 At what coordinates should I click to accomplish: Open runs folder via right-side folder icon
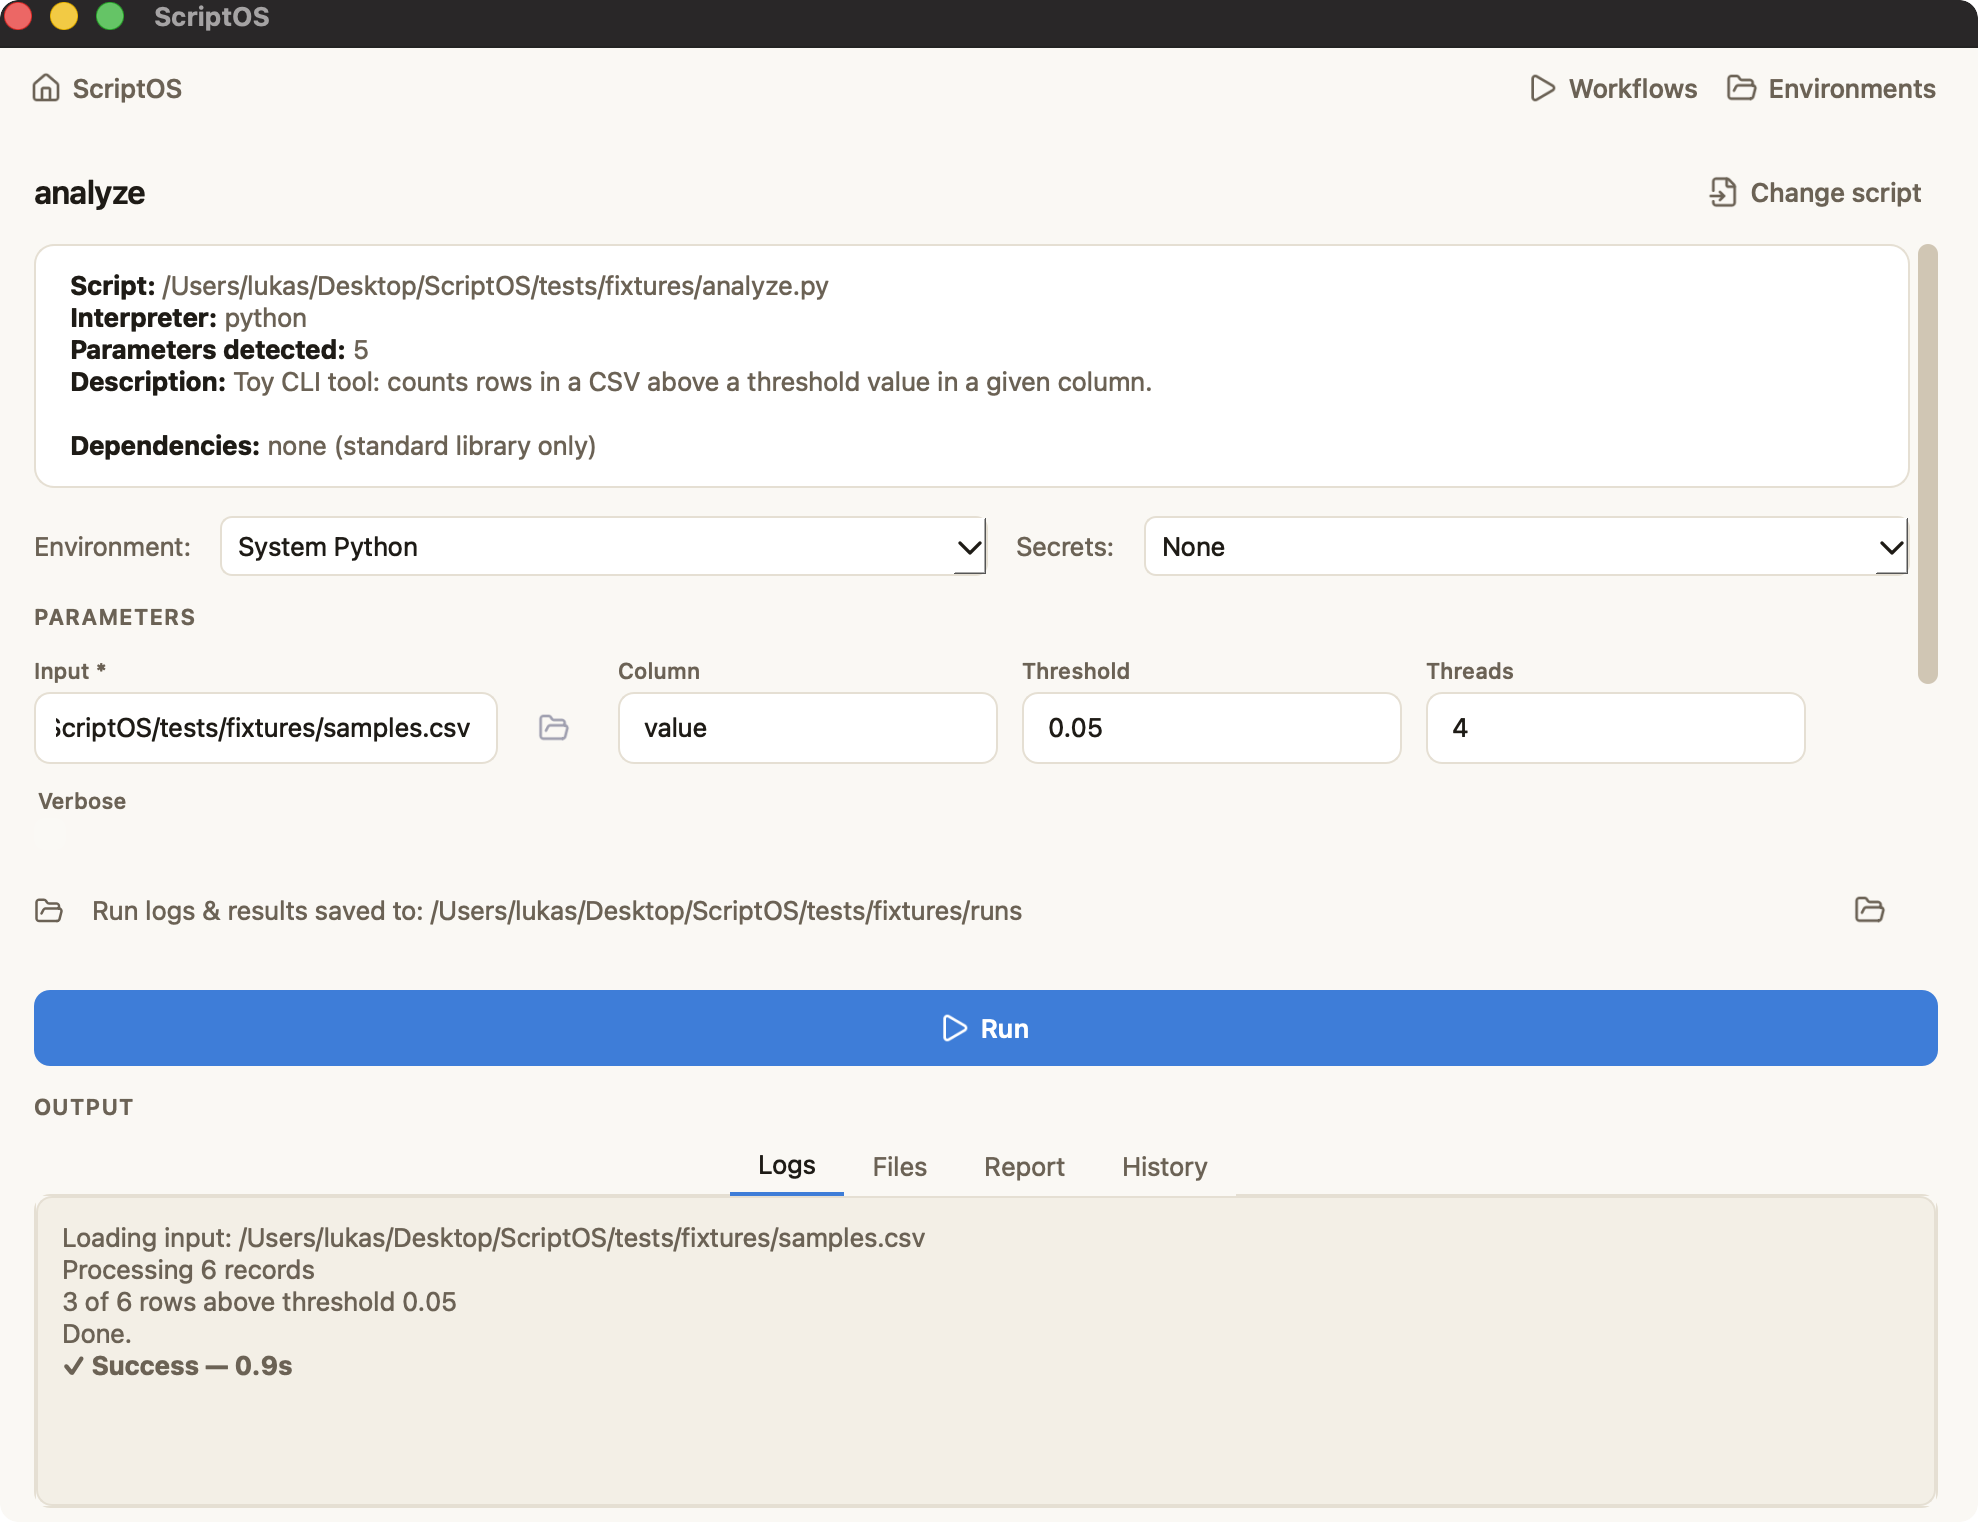[1869, 909]
